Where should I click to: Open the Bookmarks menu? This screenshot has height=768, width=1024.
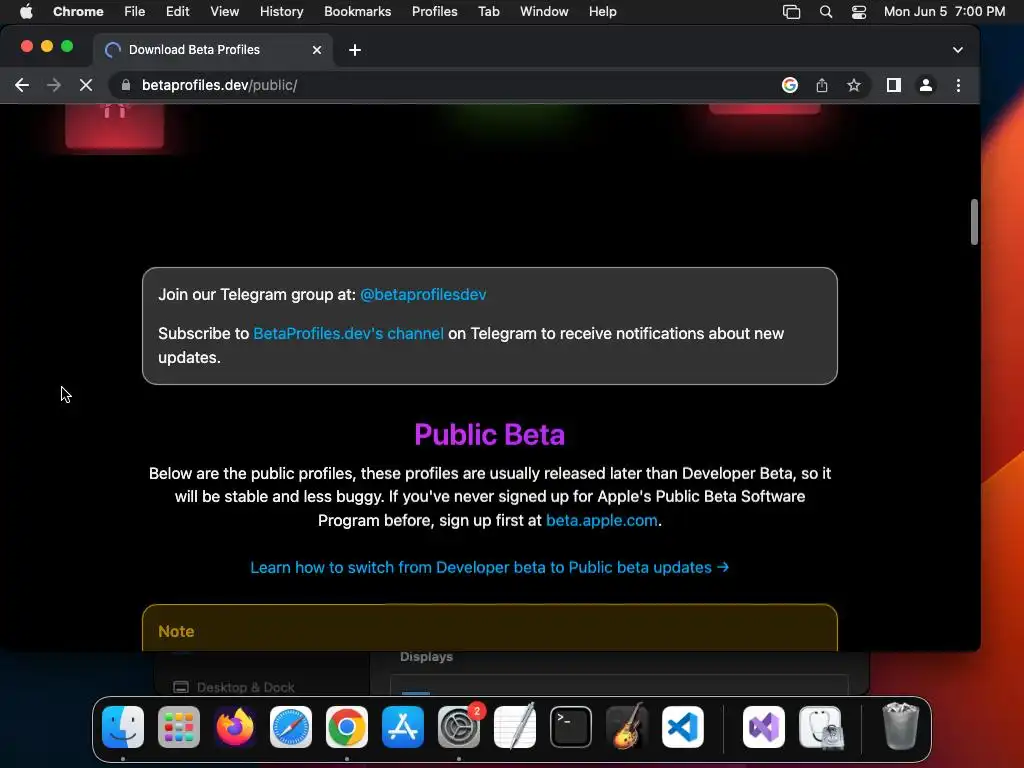pos(357,11)
